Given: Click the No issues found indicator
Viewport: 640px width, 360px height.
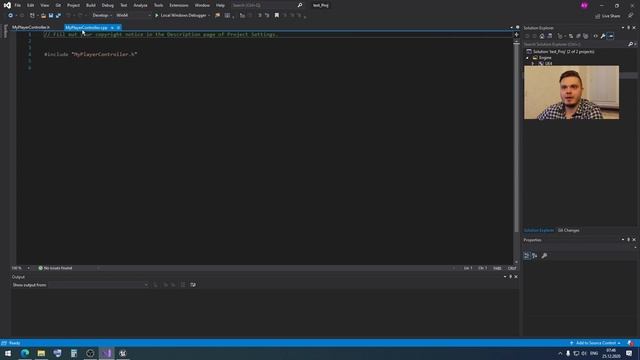Looking at the screenshot, I should (55, 268).
